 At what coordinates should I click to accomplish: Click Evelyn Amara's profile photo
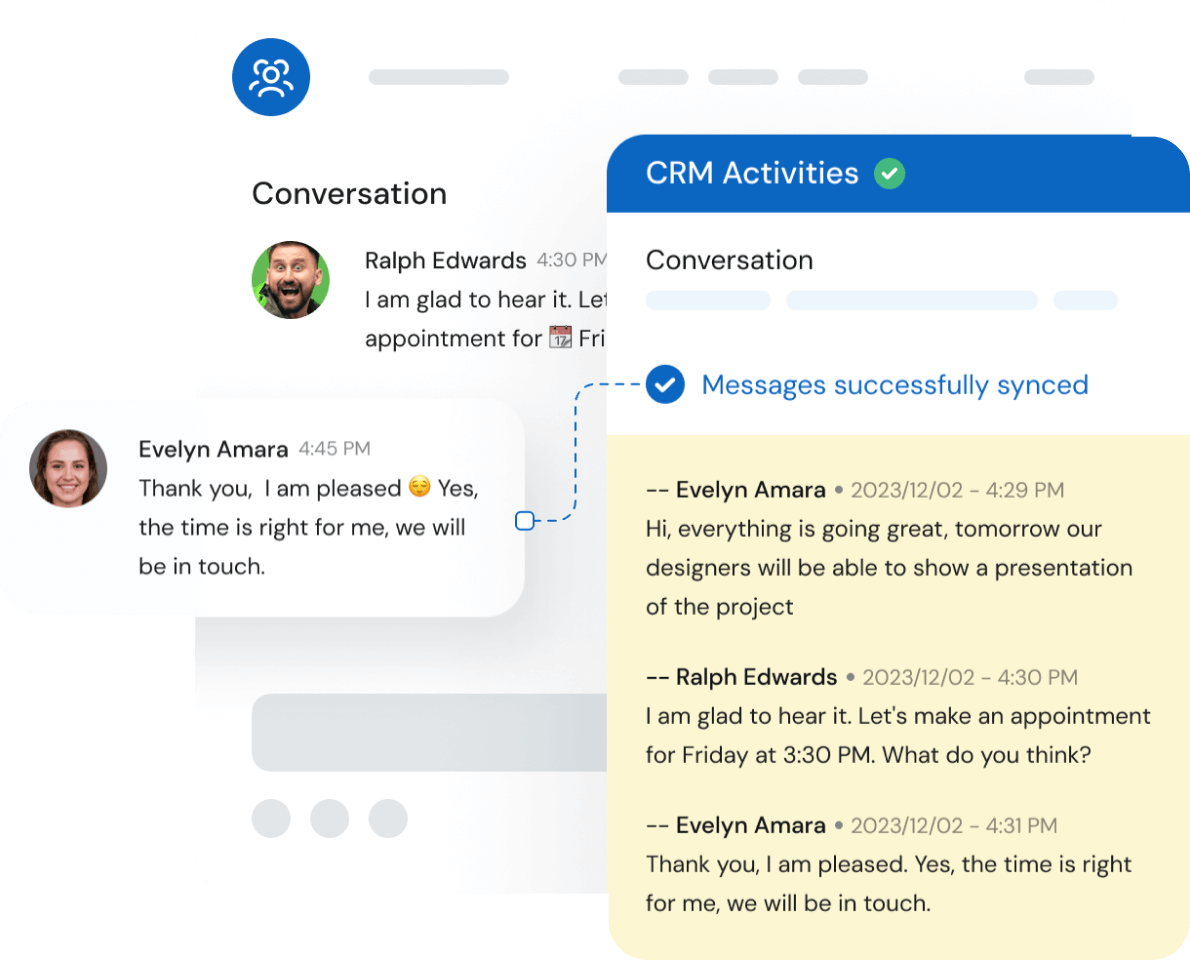[68, 468]
